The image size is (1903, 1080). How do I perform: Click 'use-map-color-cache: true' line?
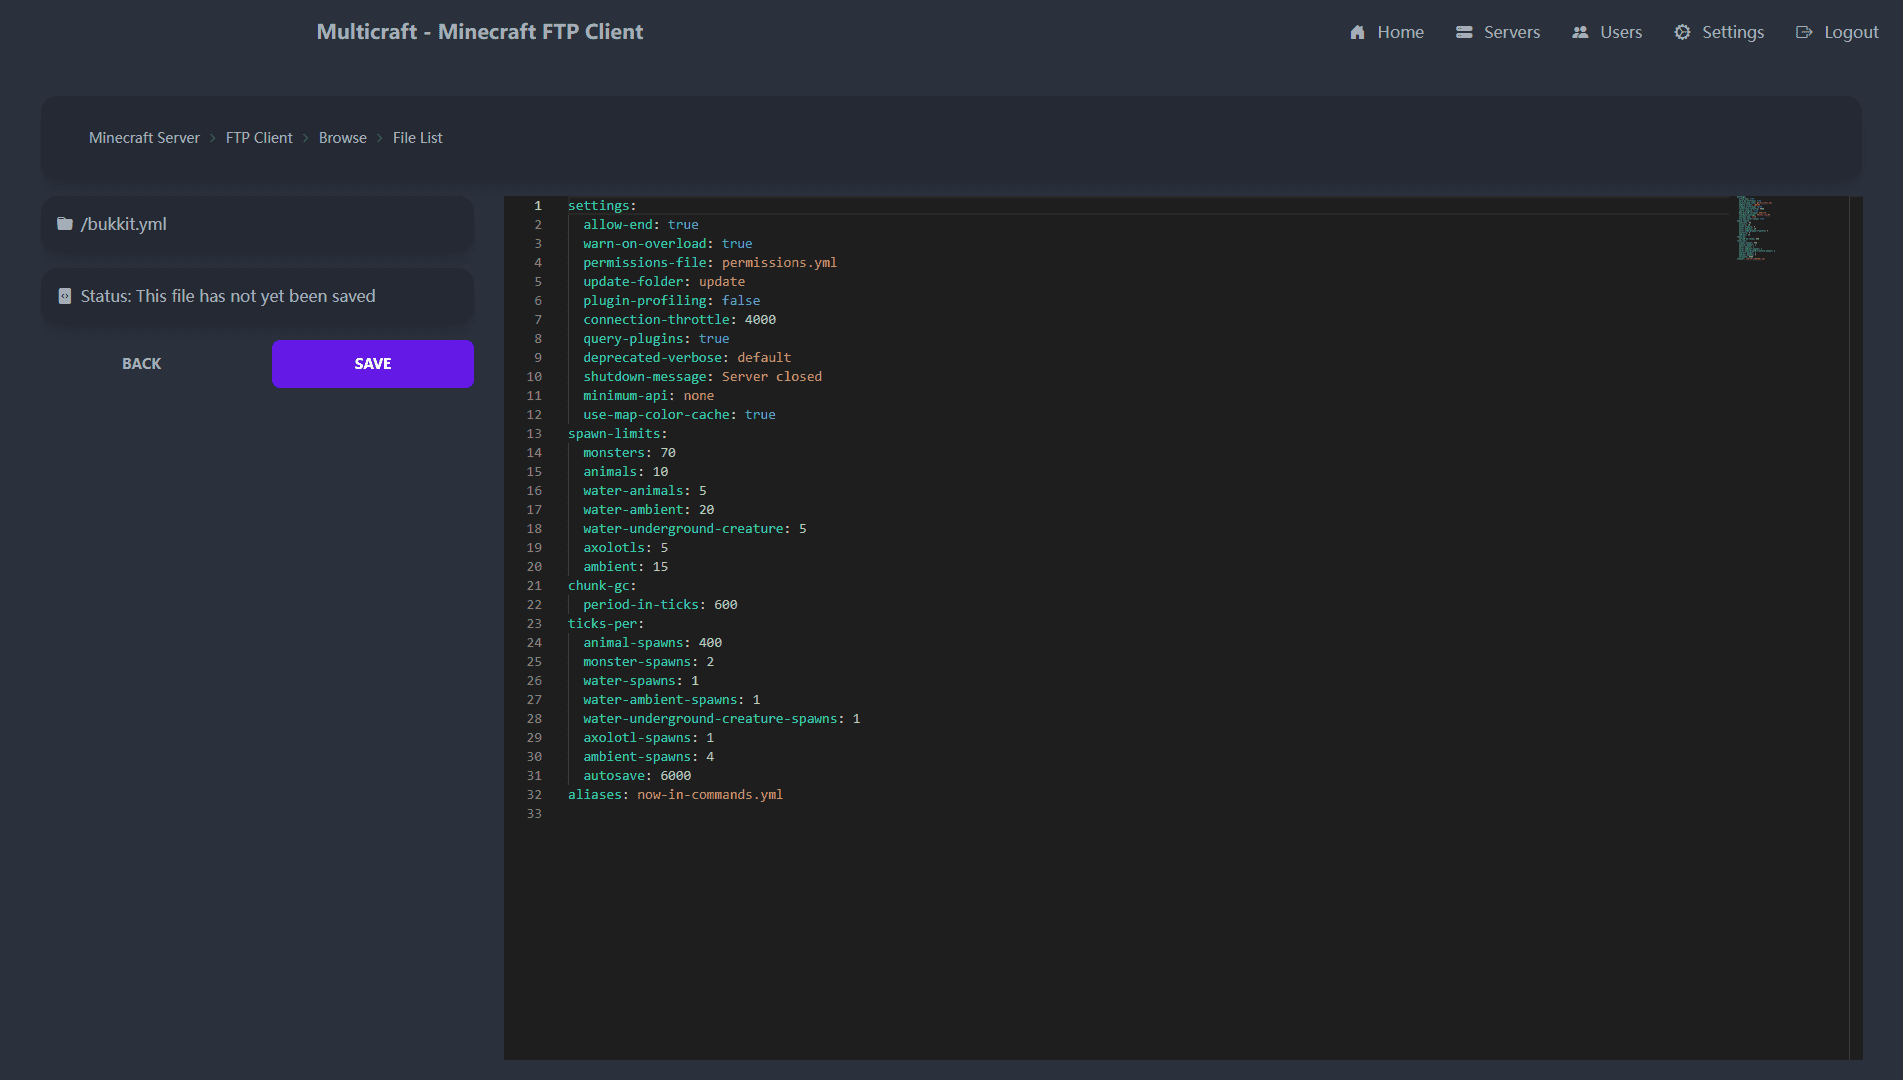click(680, 415)
